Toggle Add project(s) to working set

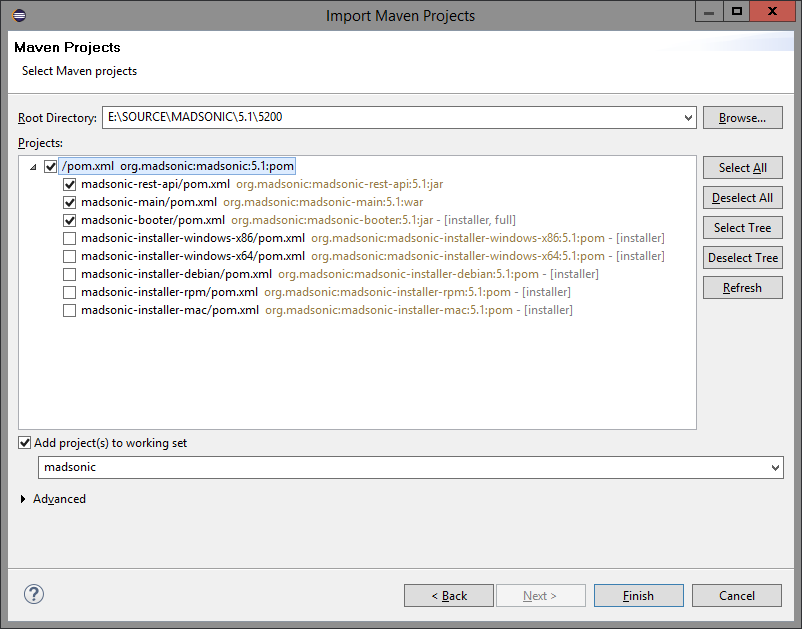point(25,443)
